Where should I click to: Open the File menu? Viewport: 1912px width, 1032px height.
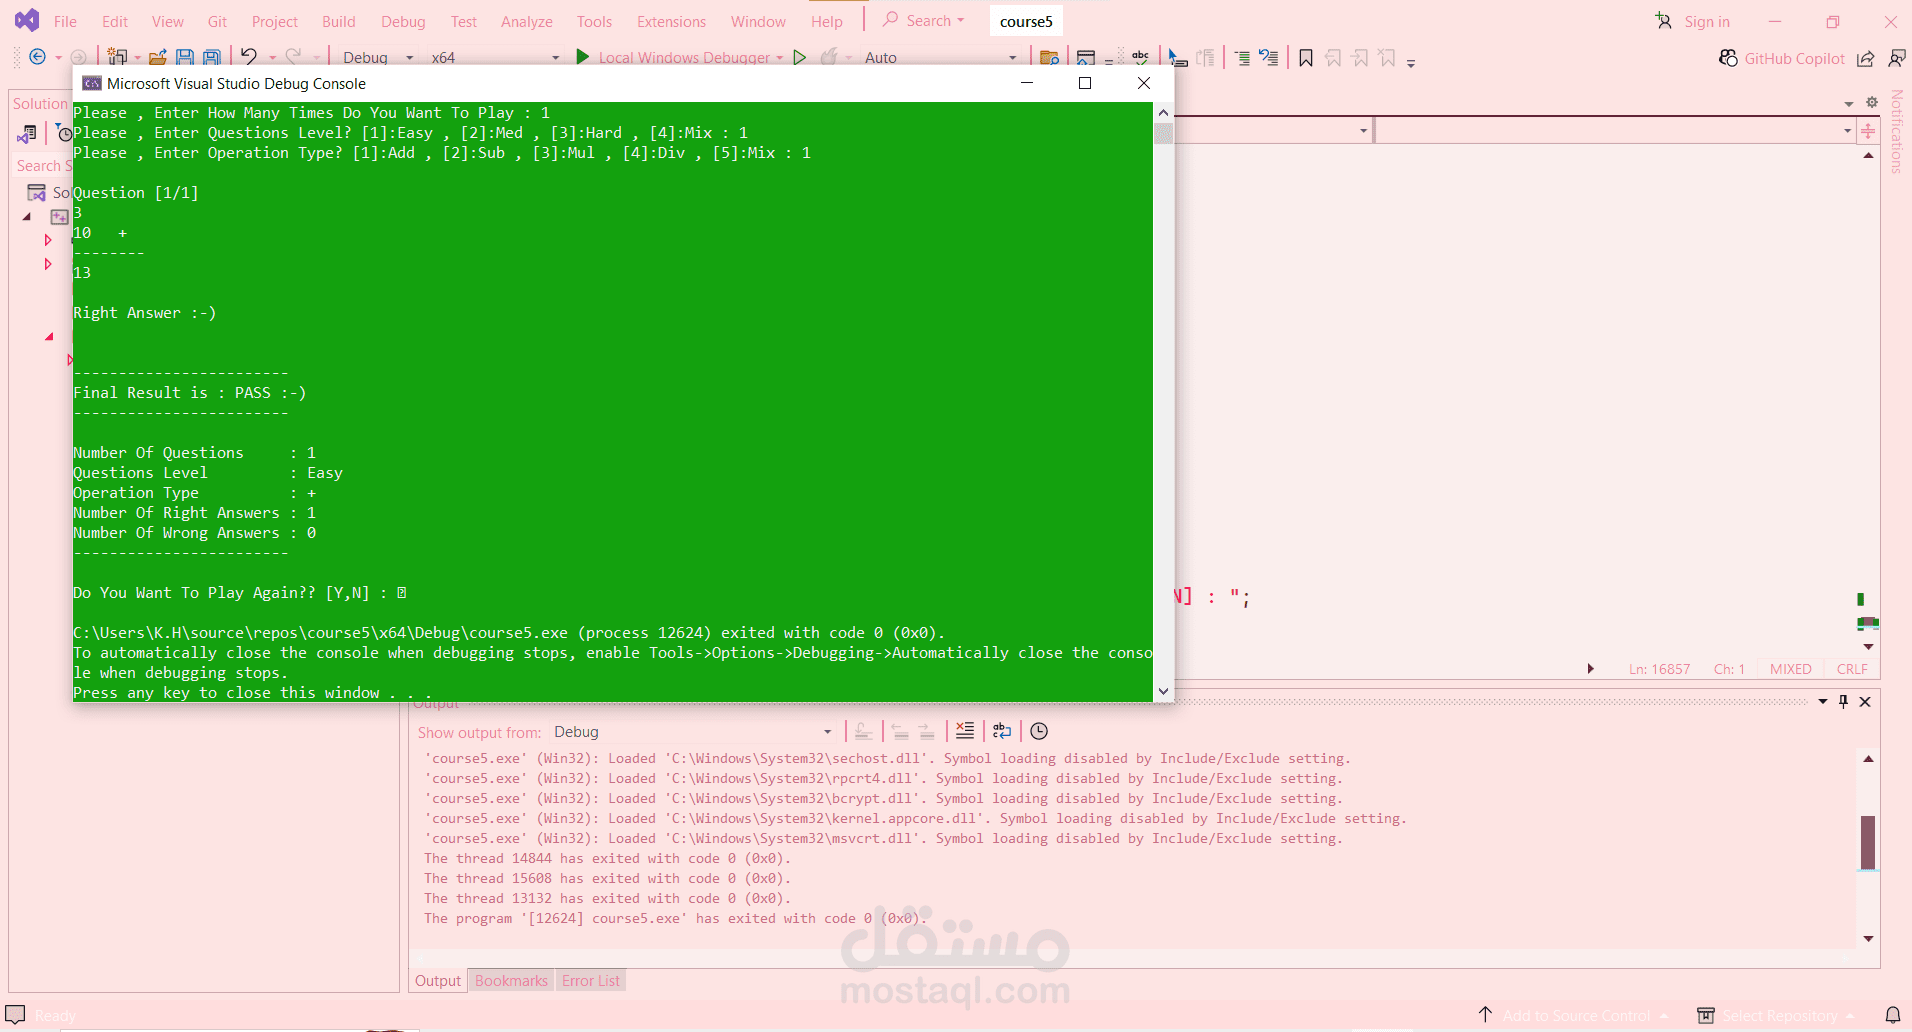pos(65,21)
